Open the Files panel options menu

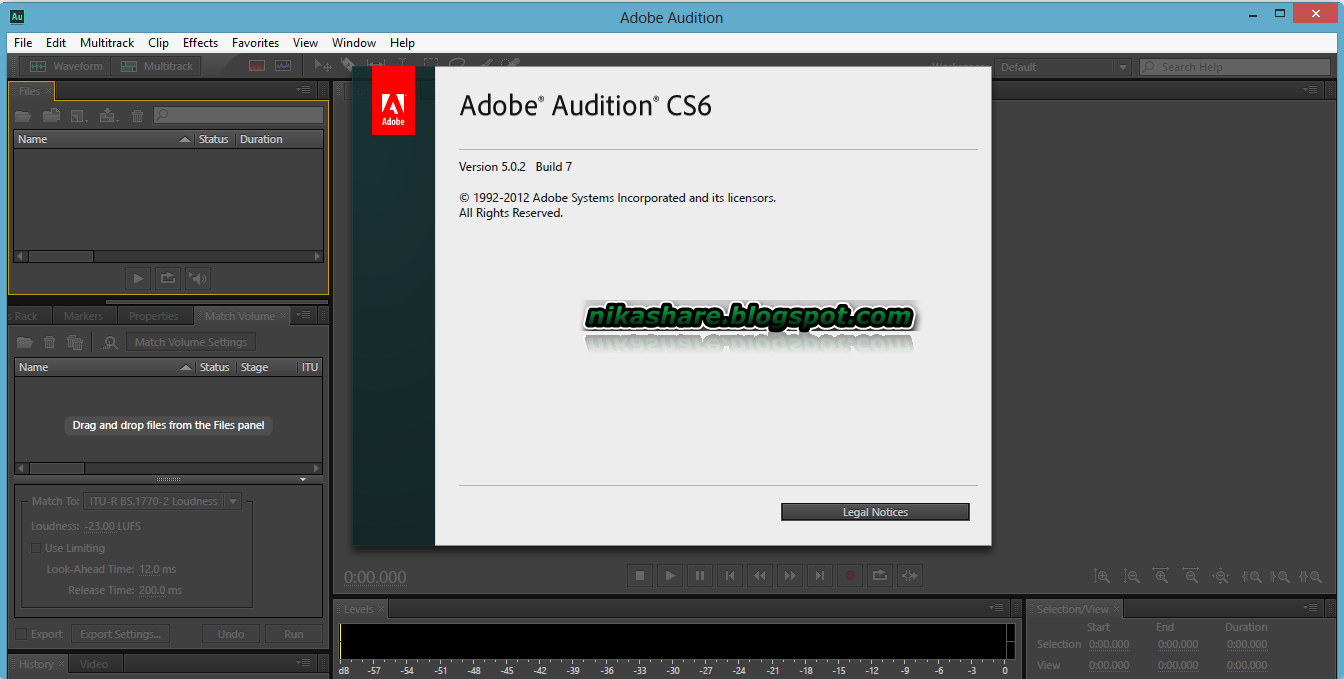point(304,90)
